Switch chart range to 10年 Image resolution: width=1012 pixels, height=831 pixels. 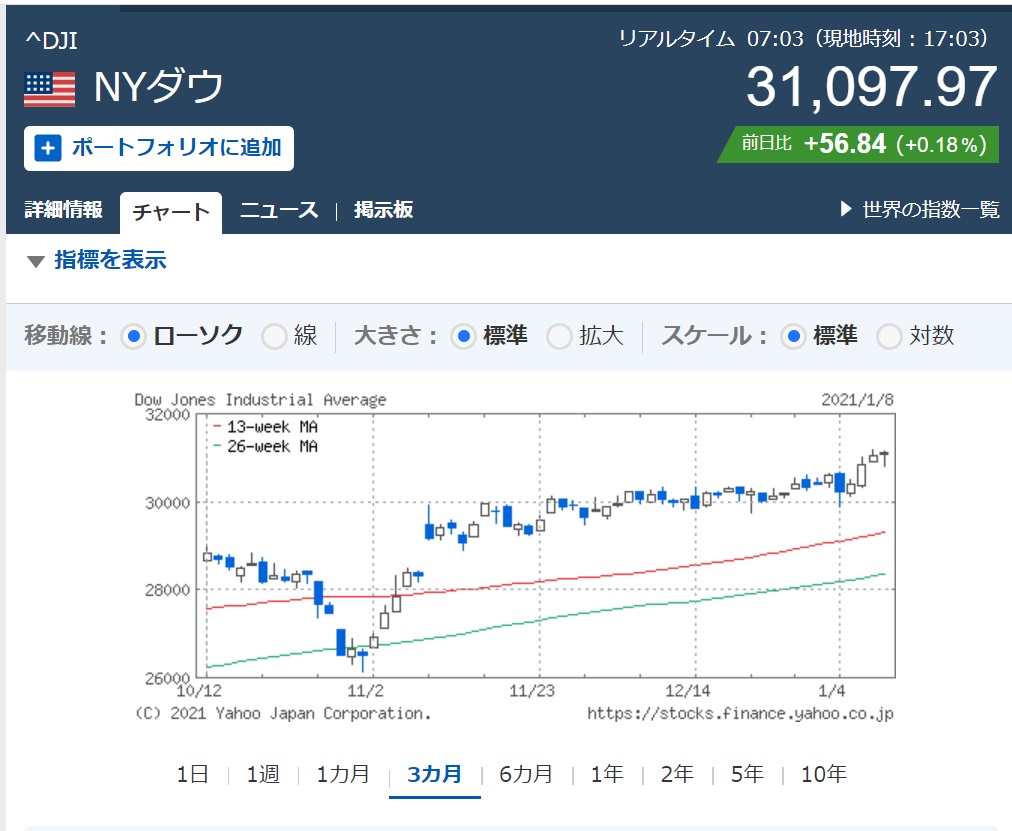tap(824, 774)
